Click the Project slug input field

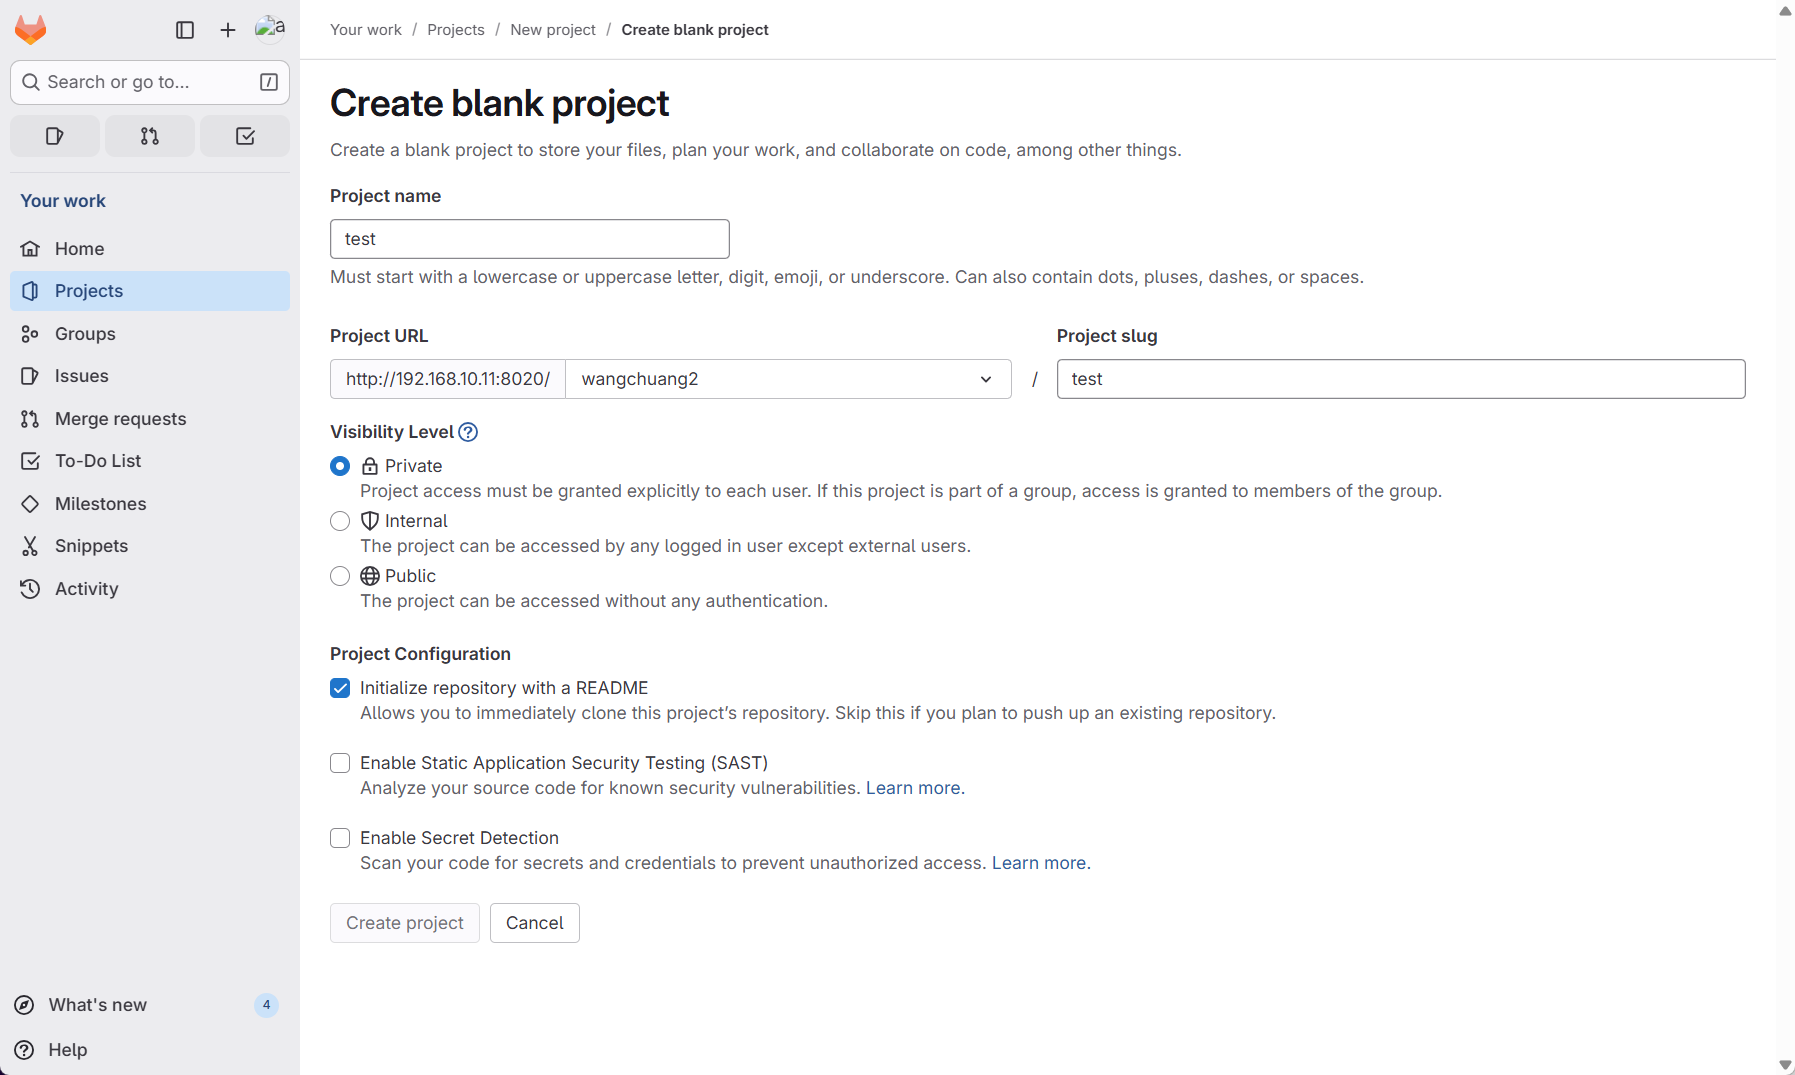coord(1400,379)
